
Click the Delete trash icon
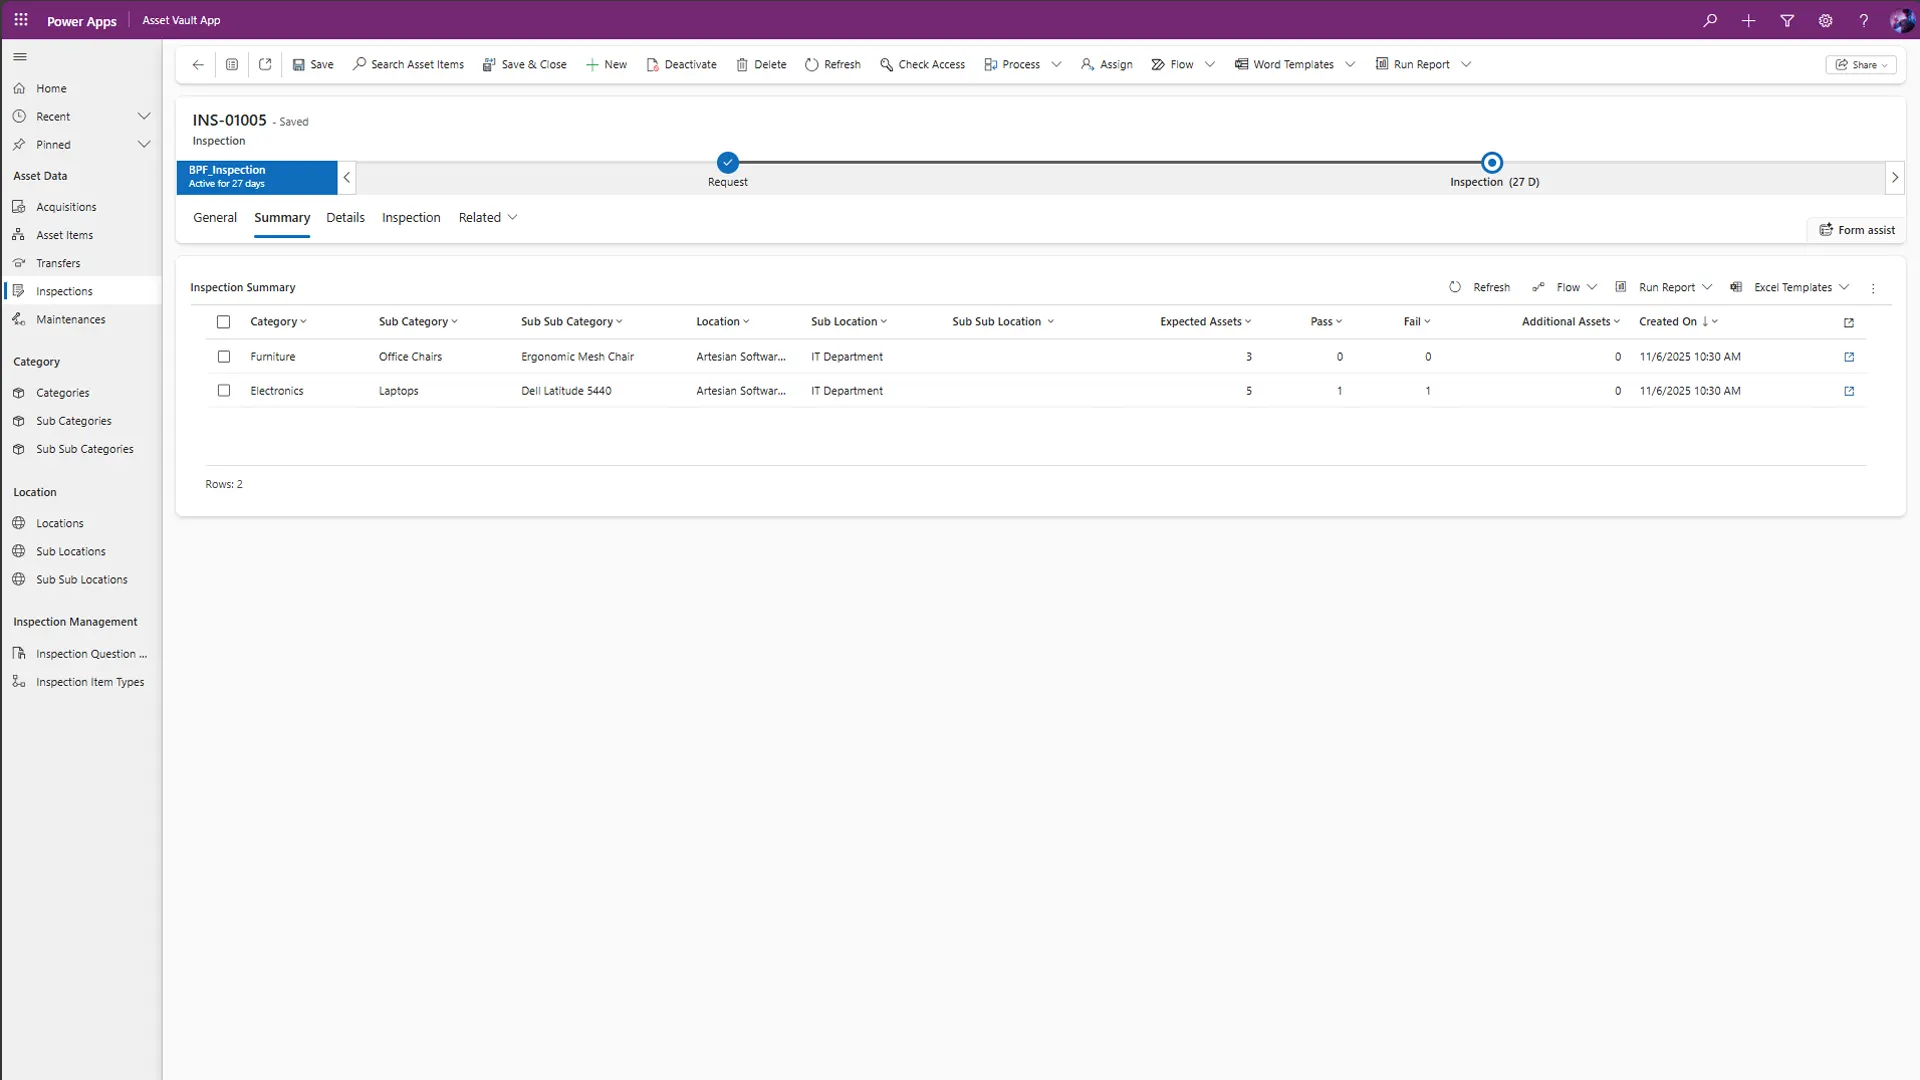(742, 64)
